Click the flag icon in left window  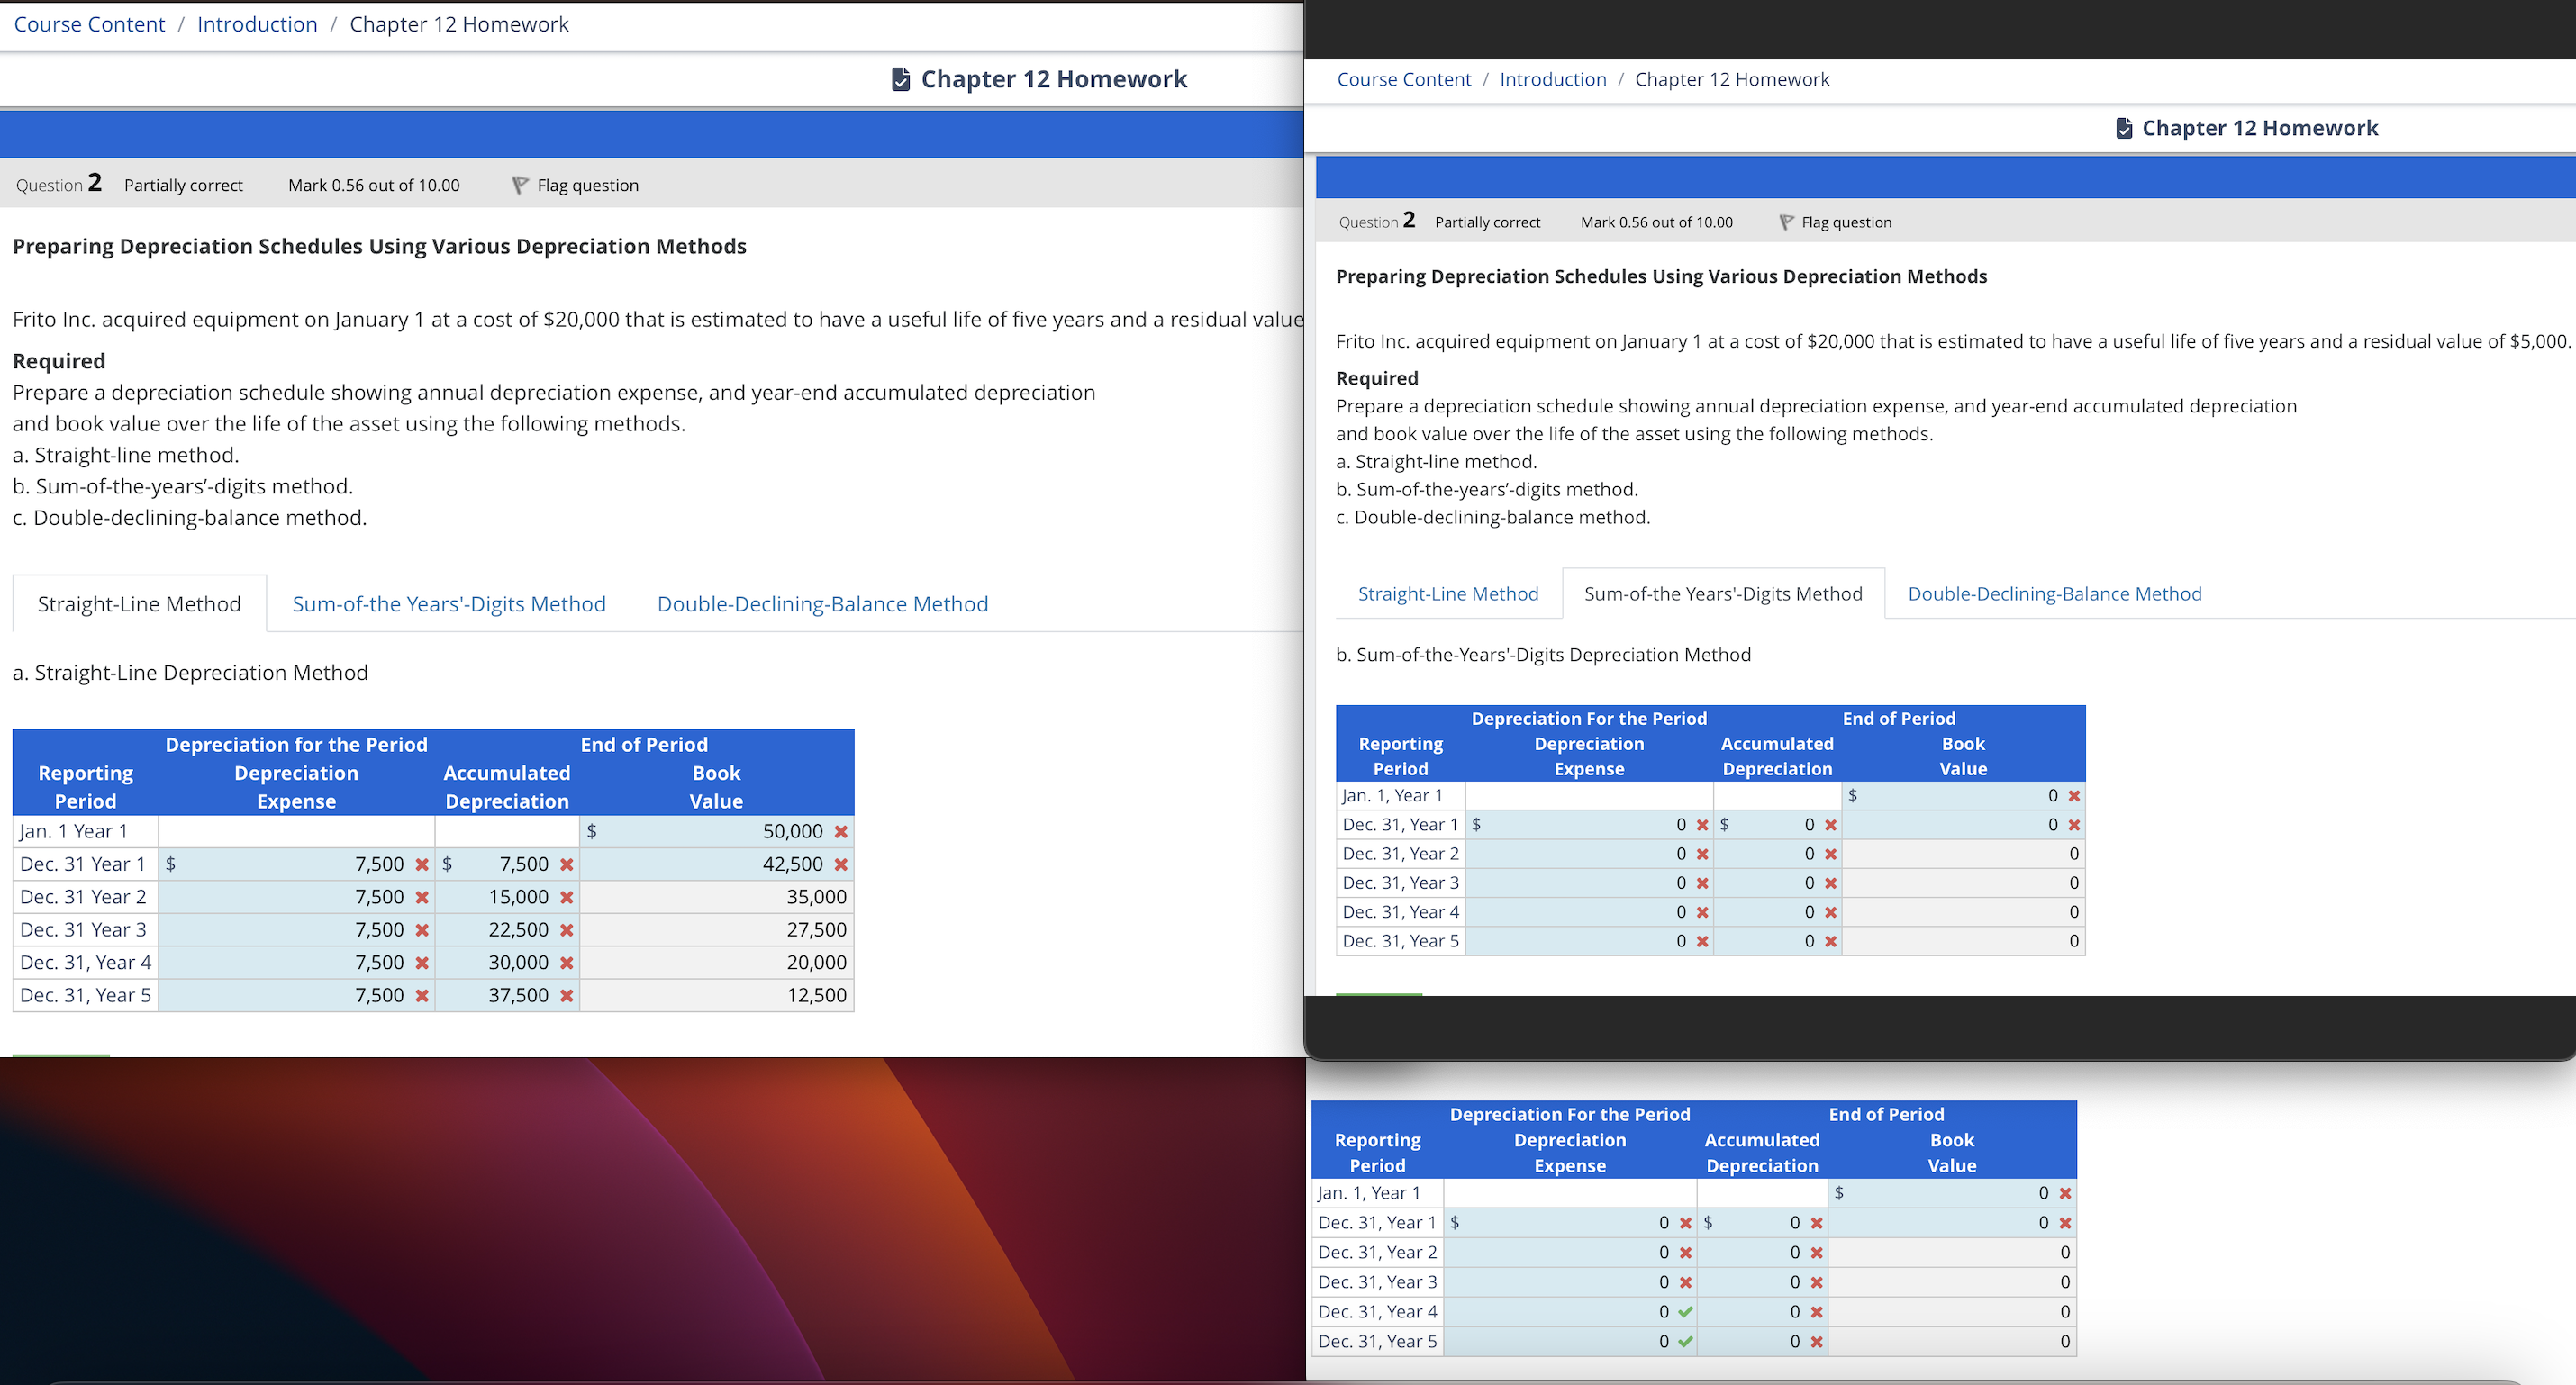point(520,185)
